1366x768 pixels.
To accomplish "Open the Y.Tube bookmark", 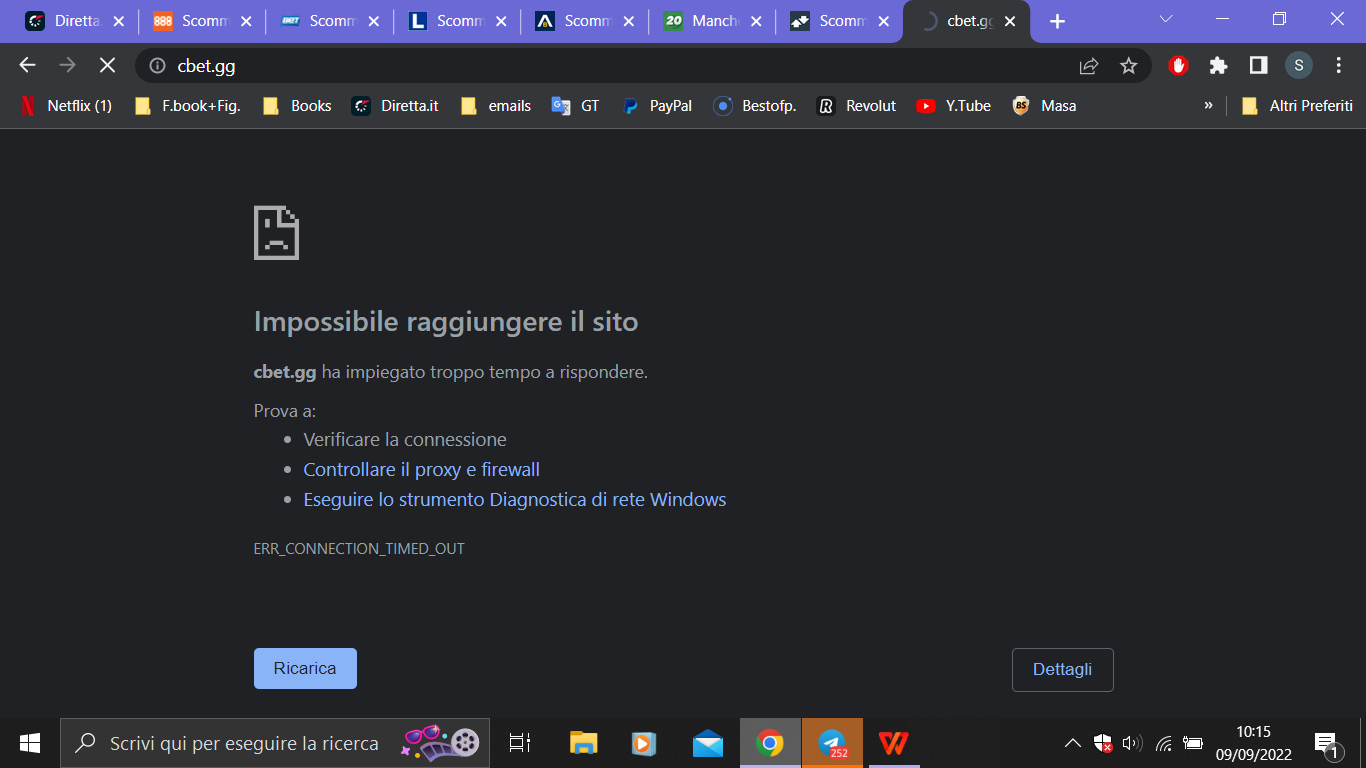I will pos(954,105).
